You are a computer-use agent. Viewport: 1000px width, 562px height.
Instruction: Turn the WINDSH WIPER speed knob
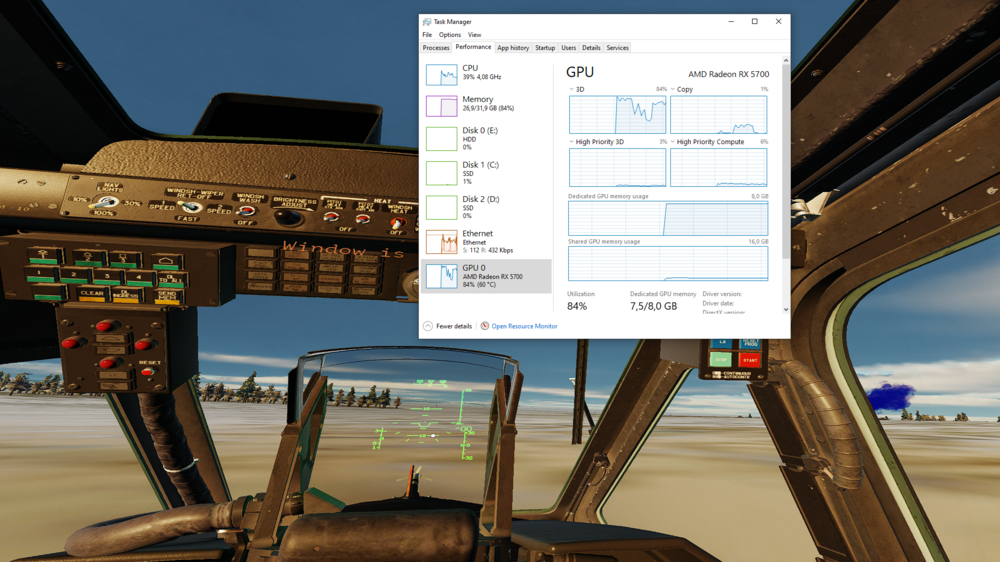(189, 207)
